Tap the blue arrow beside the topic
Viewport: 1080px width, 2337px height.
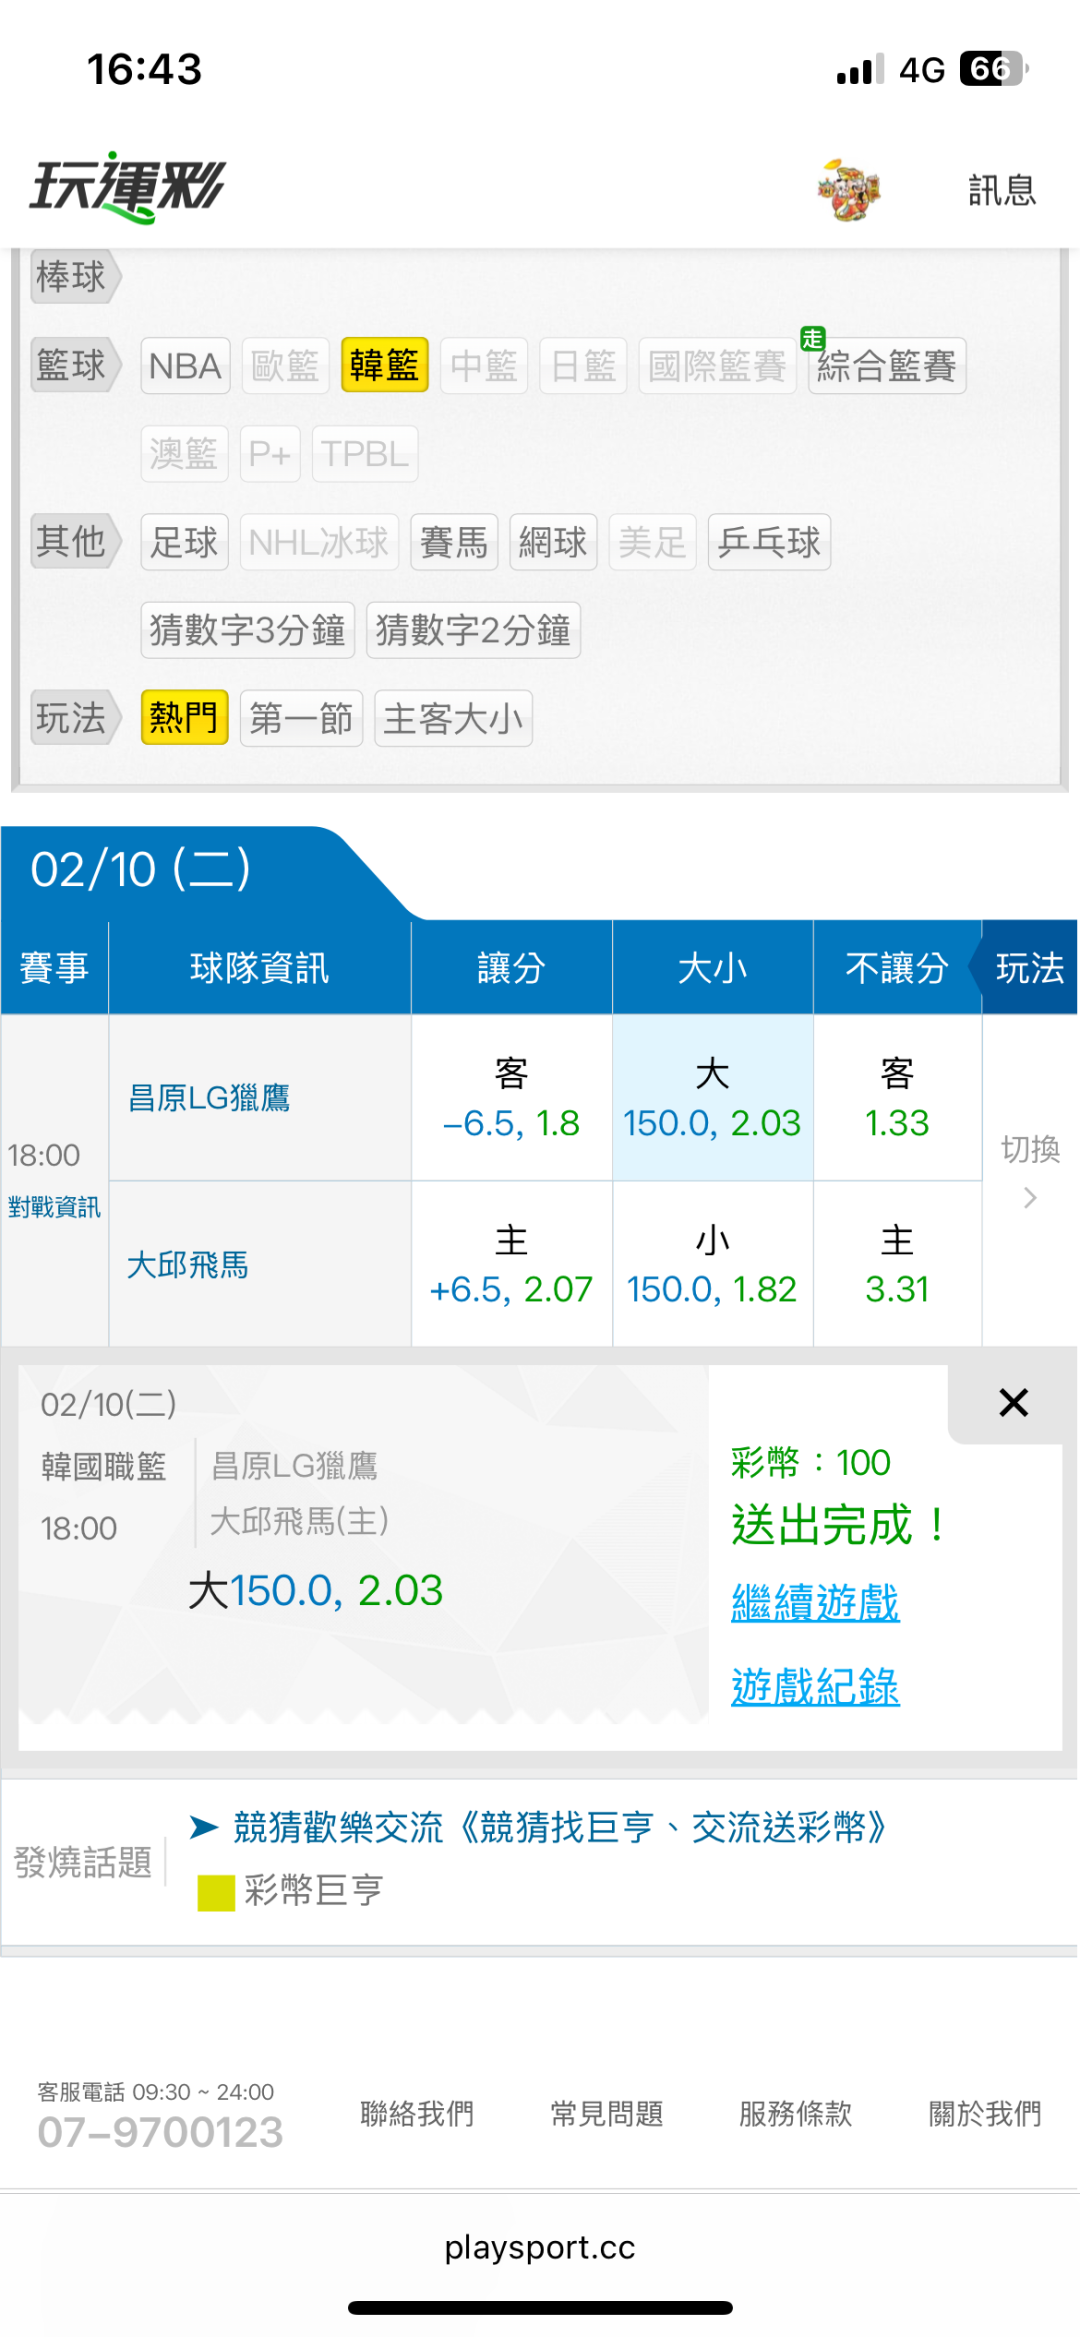204,1828
